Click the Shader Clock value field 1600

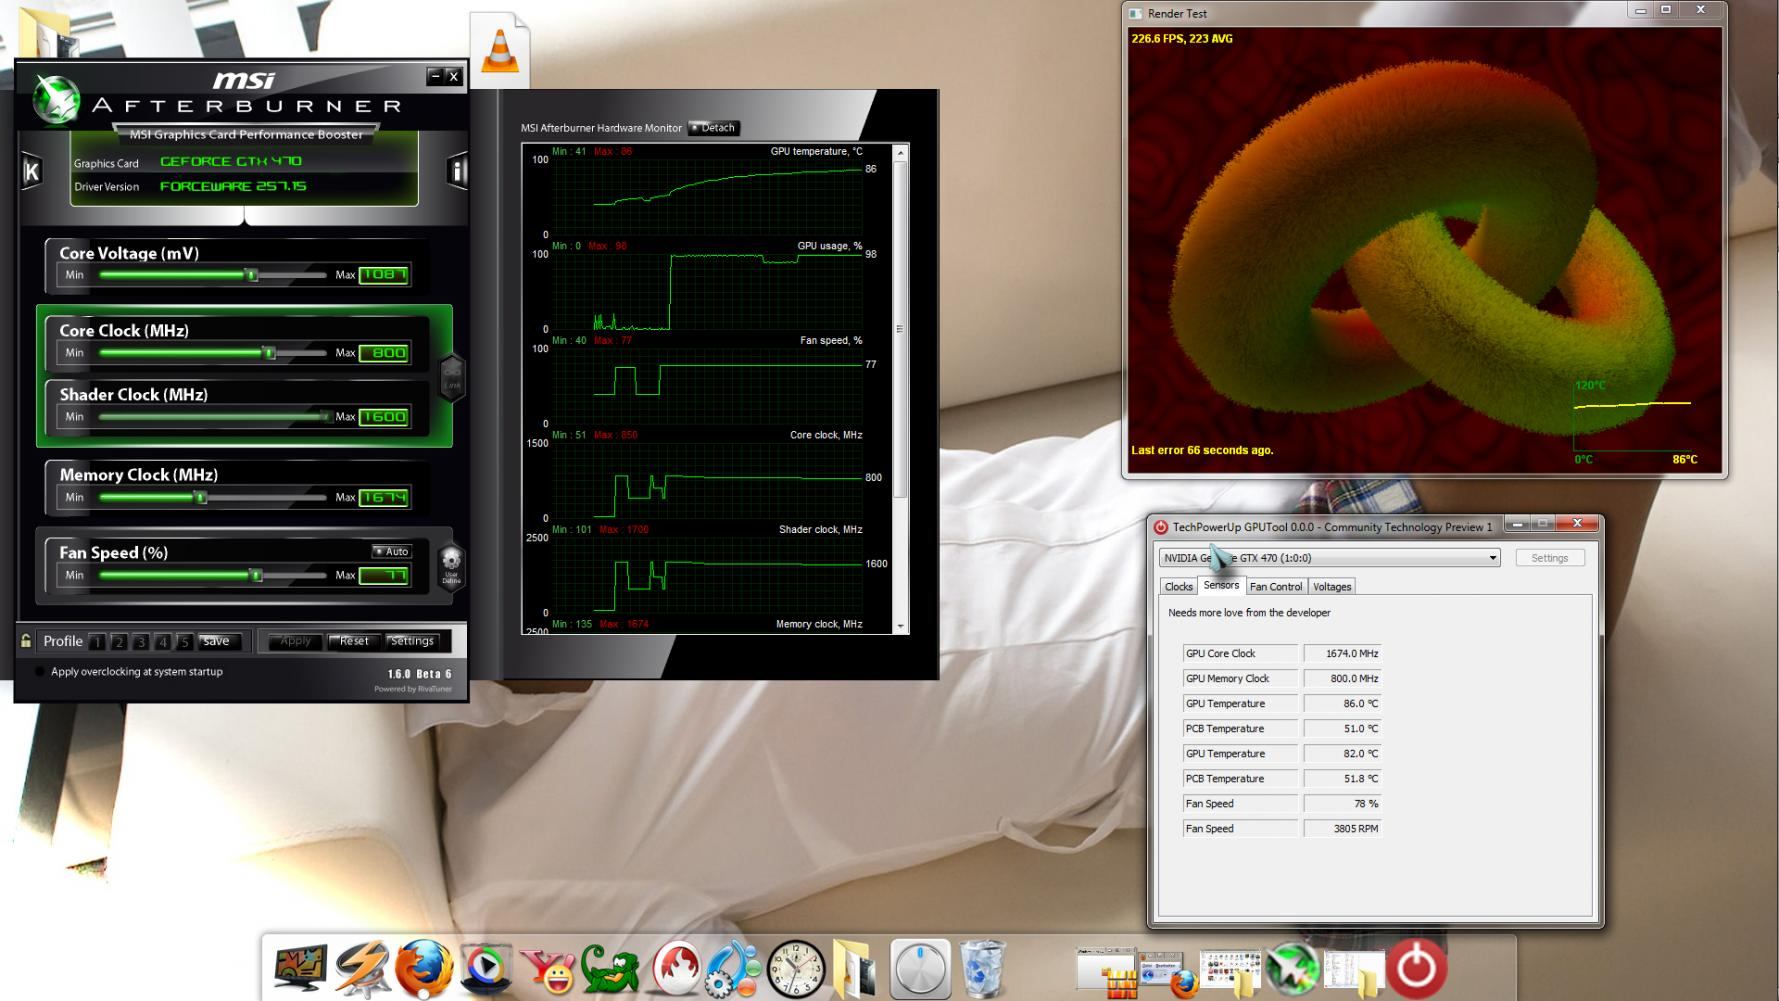pos(384,417)
